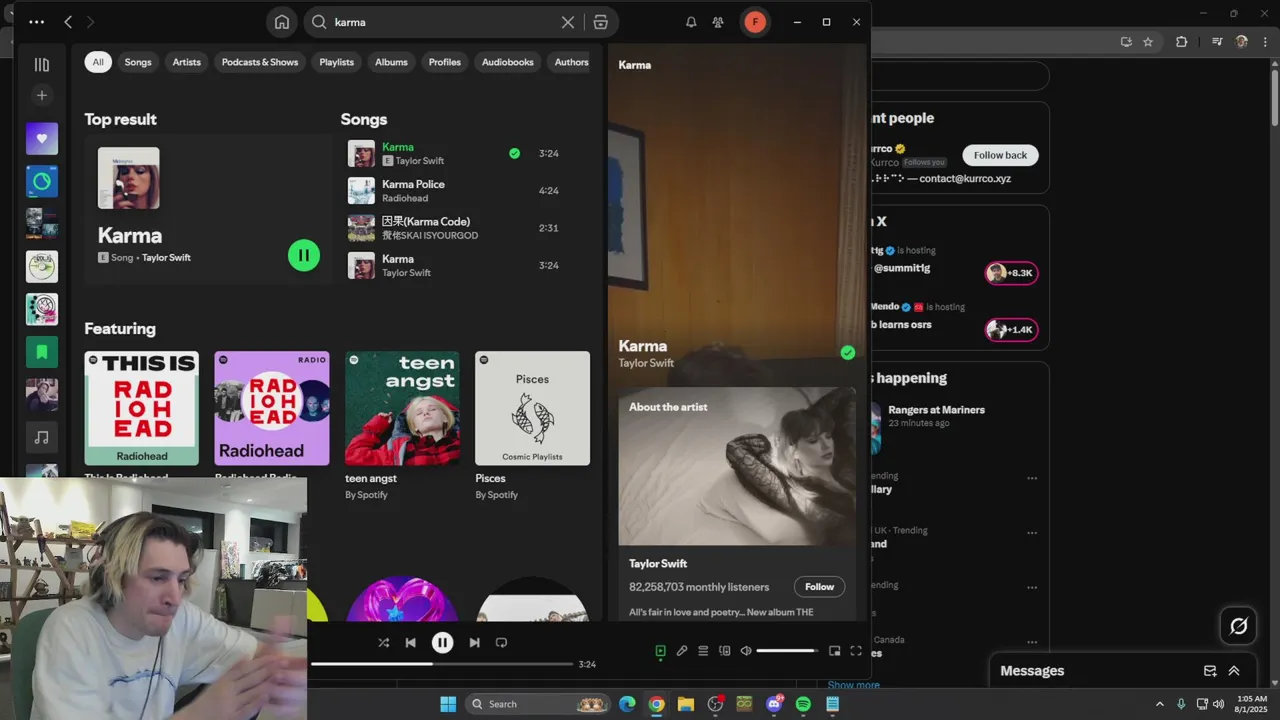Image resolution: width=1280 pixels, height=720 pixels.
Task: Compose new message icon in Messages bar
Action: click(1210, 671)
